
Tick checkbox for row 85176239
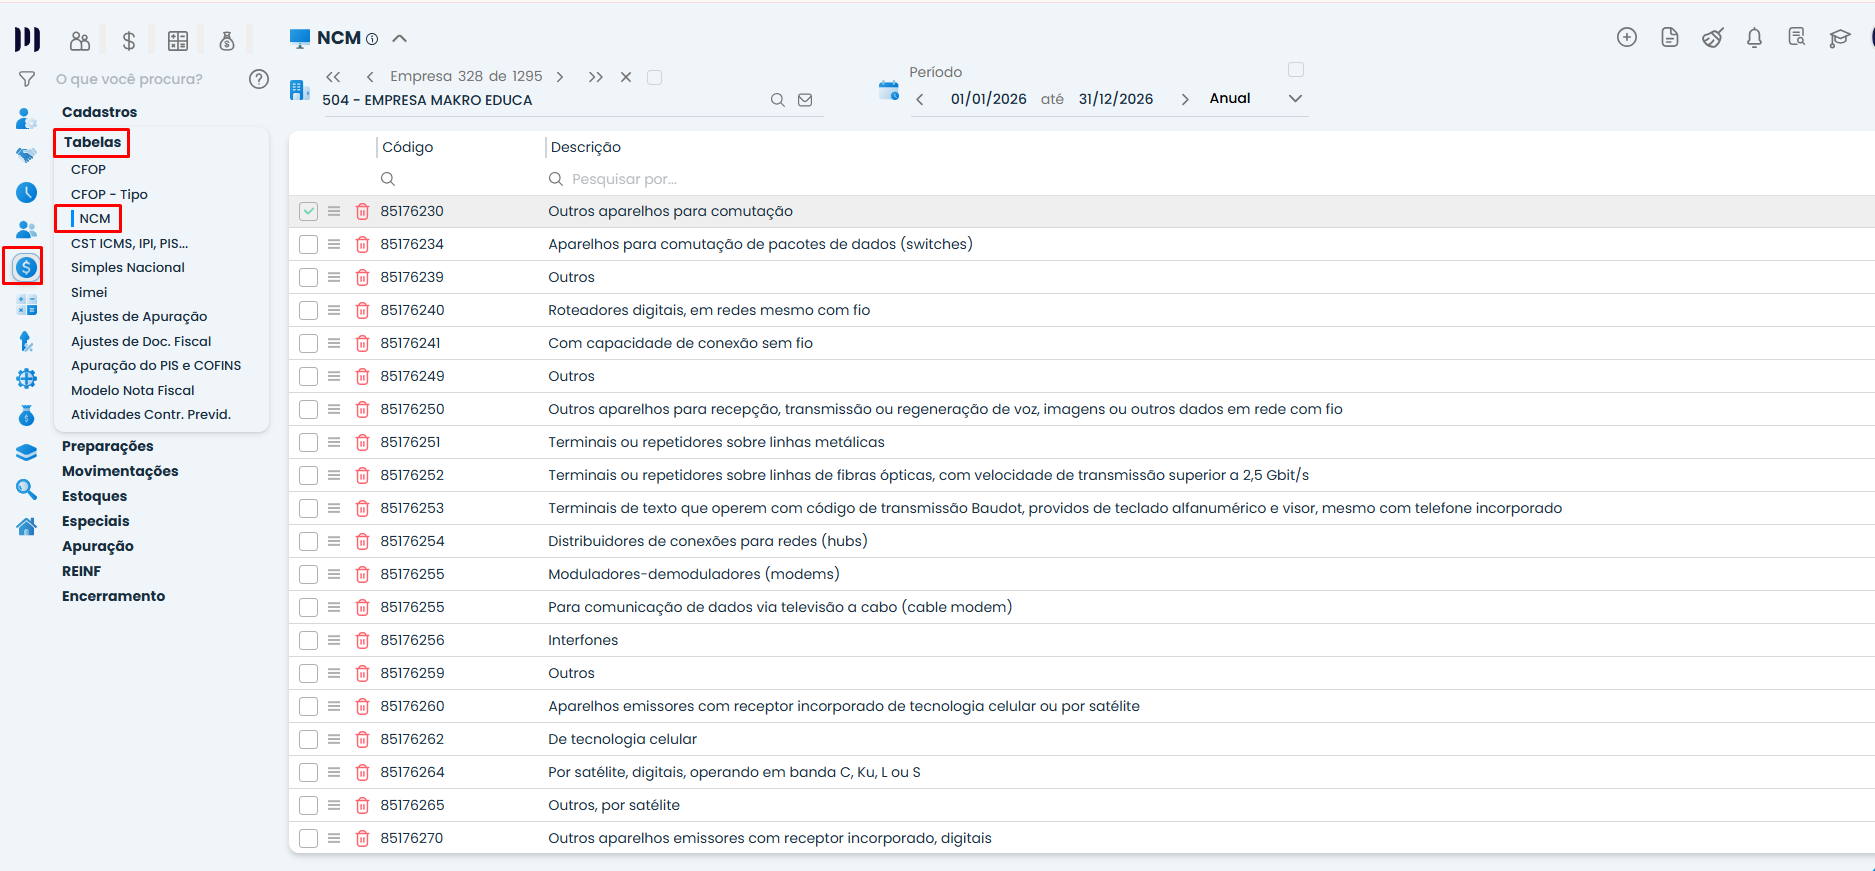click(x=308, y=277)
